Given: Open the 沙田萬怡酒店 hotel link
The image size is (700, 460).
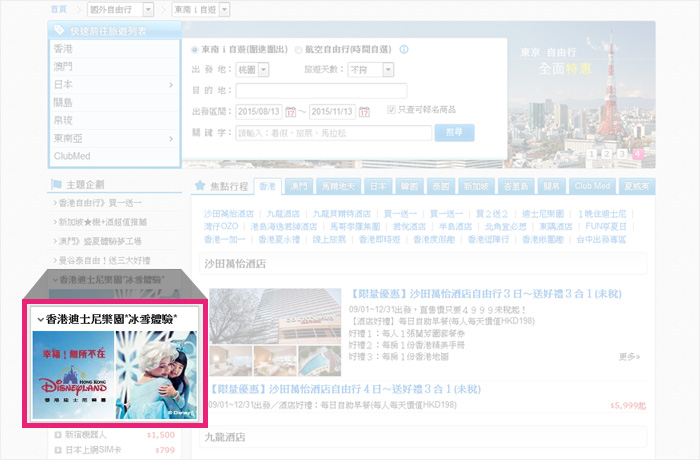Looking at the screenshot, I should click(230, 214).
